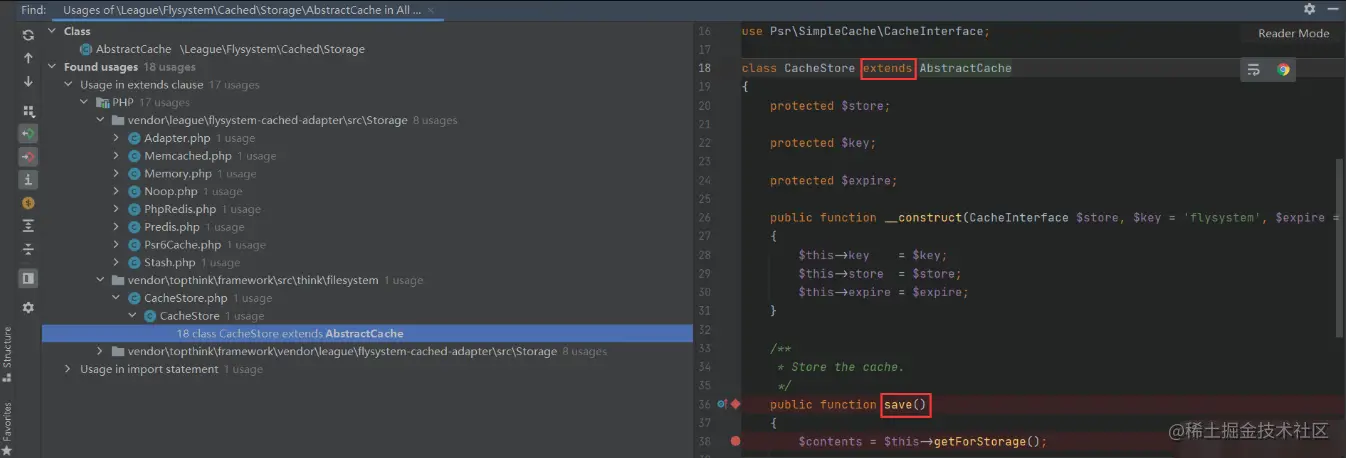The height and width of the screenshot is (458, 1346).
Task: Go to next occurrence with down arrow
Action: click(x=28, y=82)
